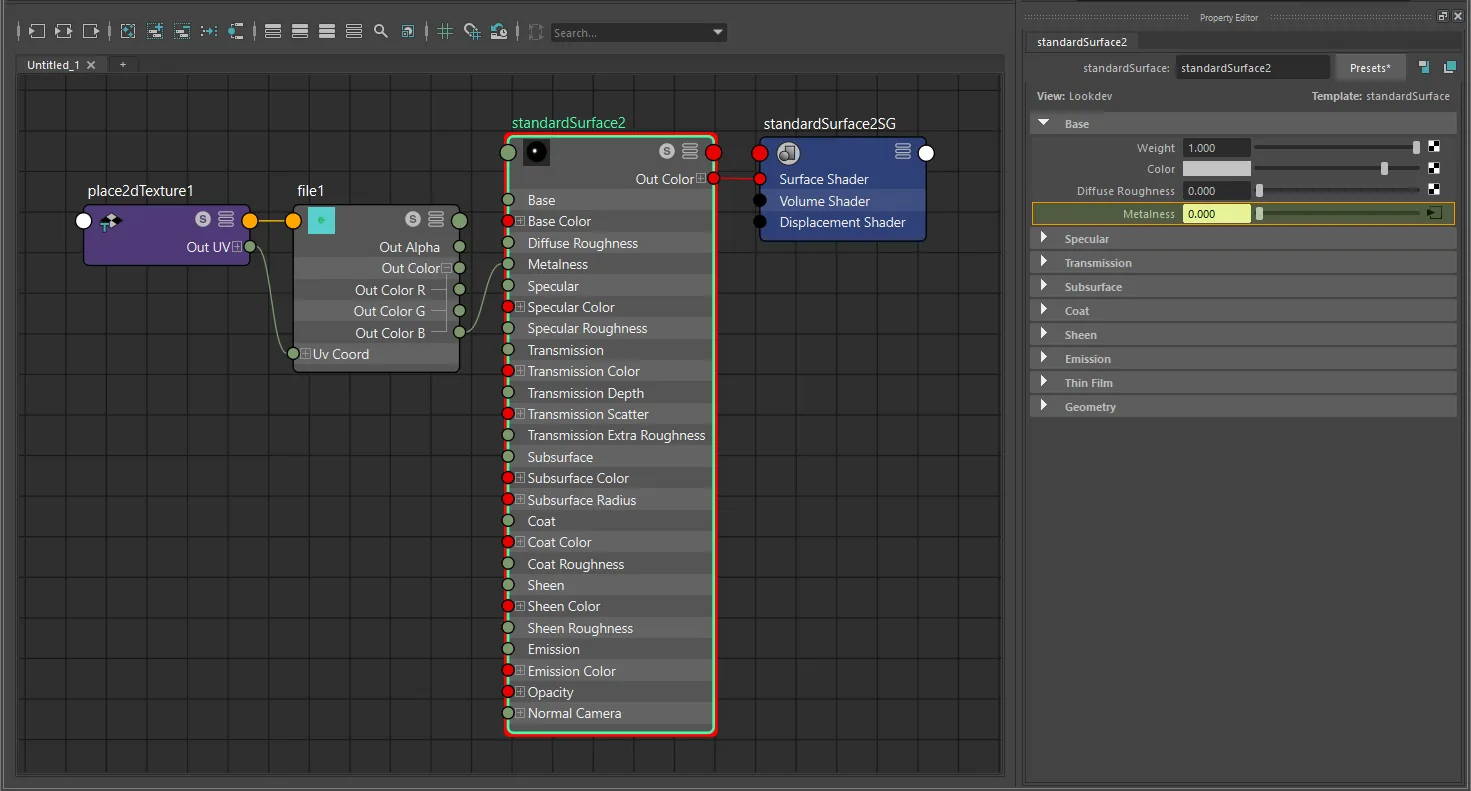Expand the Emission section
1471x791 pixels.
click(1044, 359)
